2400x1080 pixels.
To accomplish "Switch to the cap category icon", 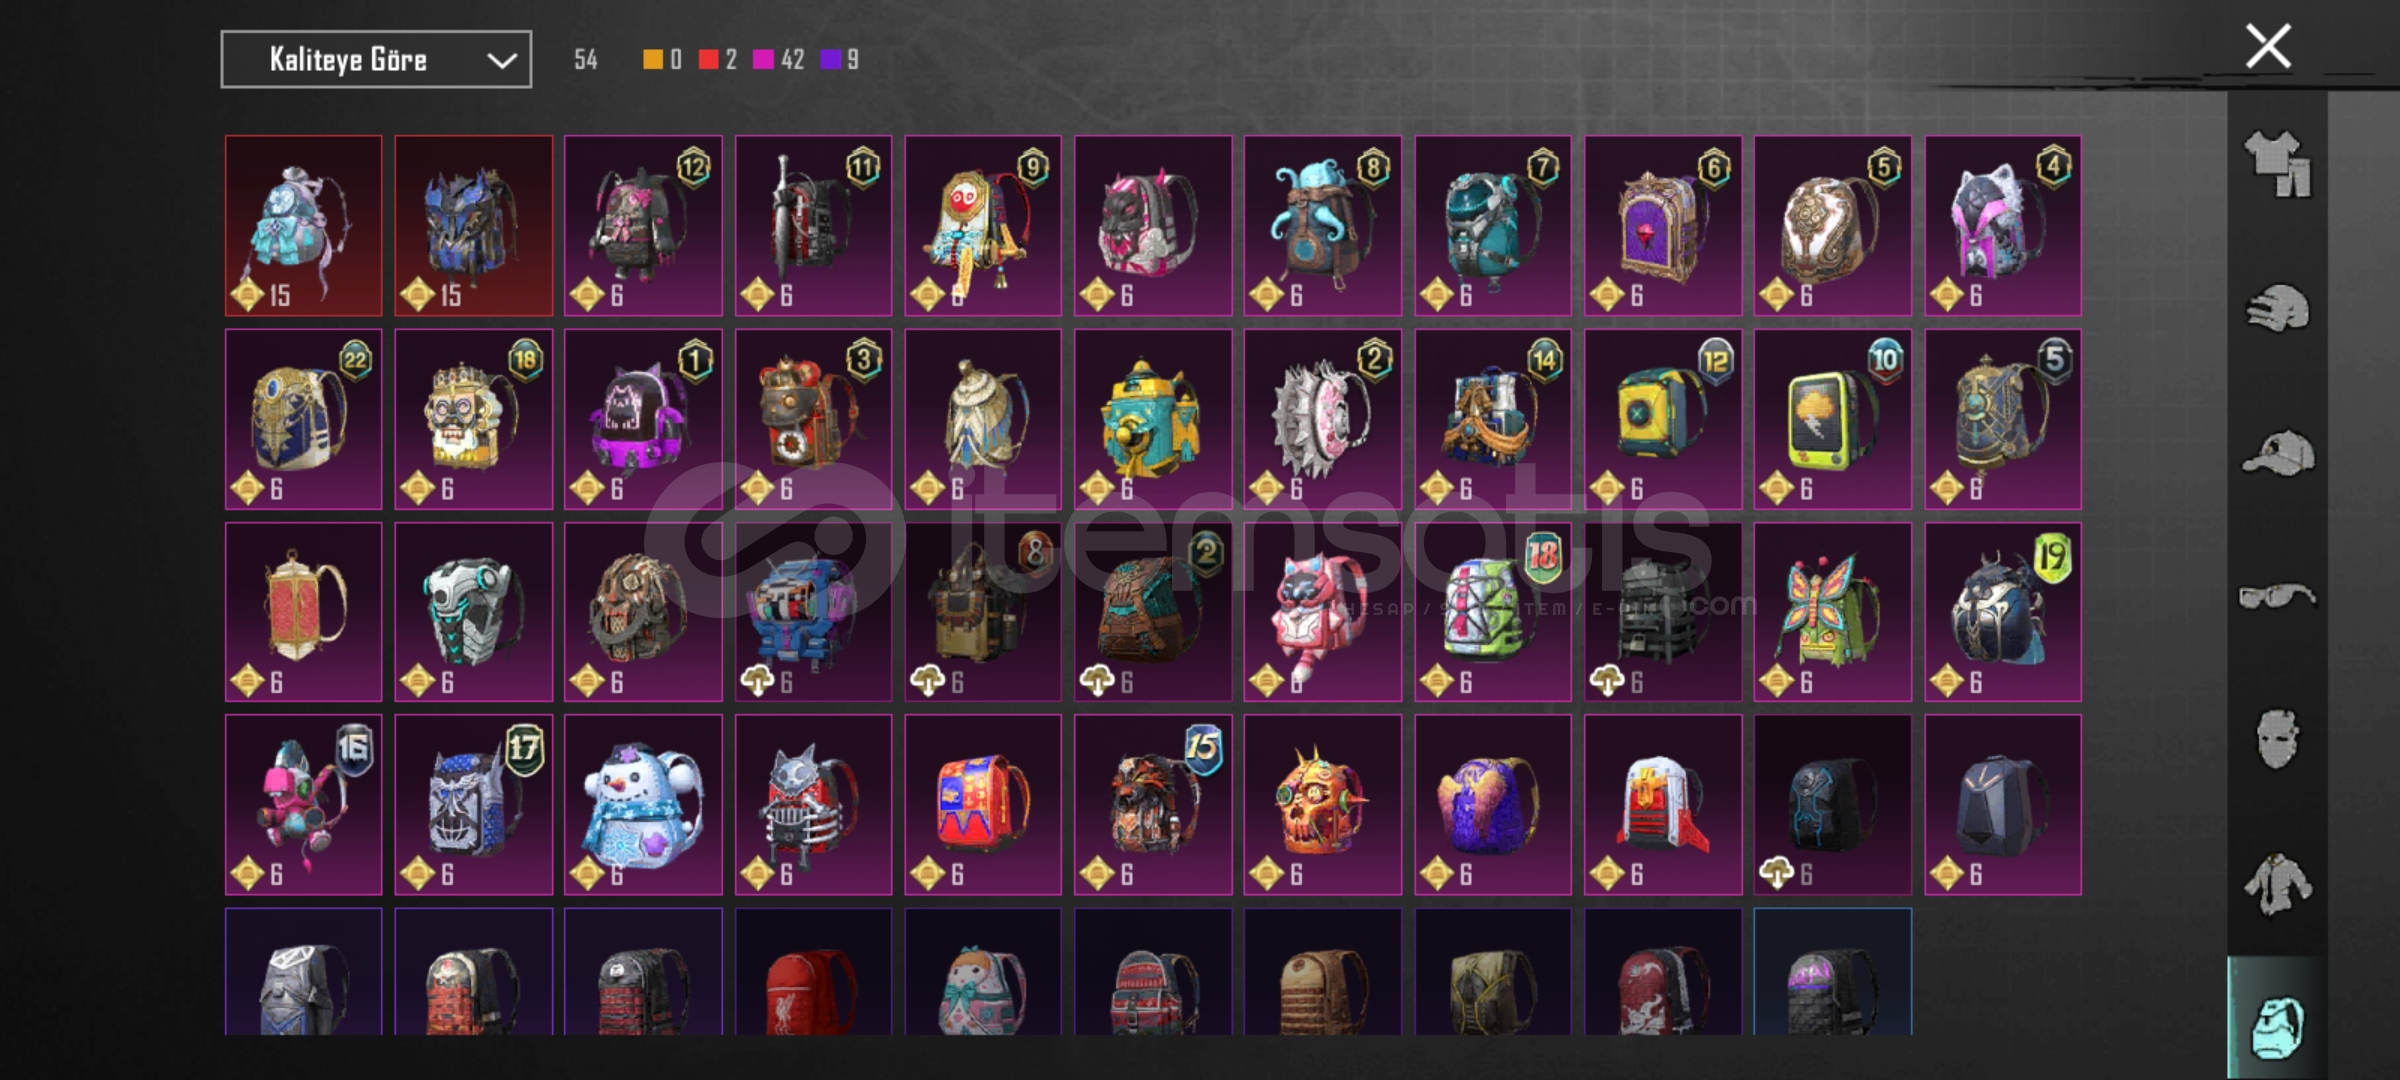I will (2278, 453).
